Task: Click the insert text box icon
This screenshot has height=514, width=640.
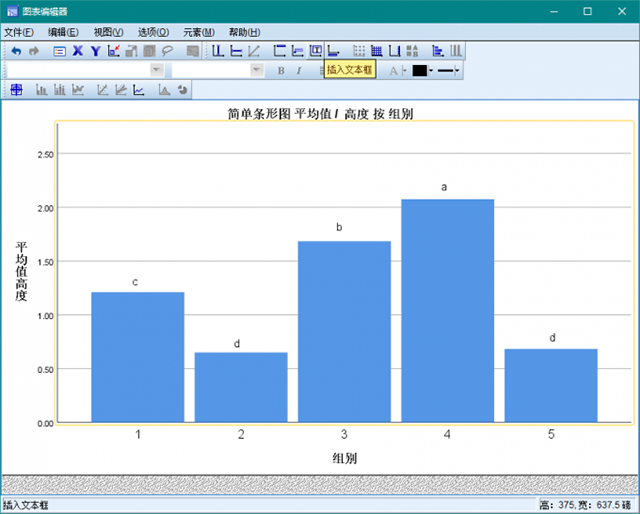Action: click(316, 51)
